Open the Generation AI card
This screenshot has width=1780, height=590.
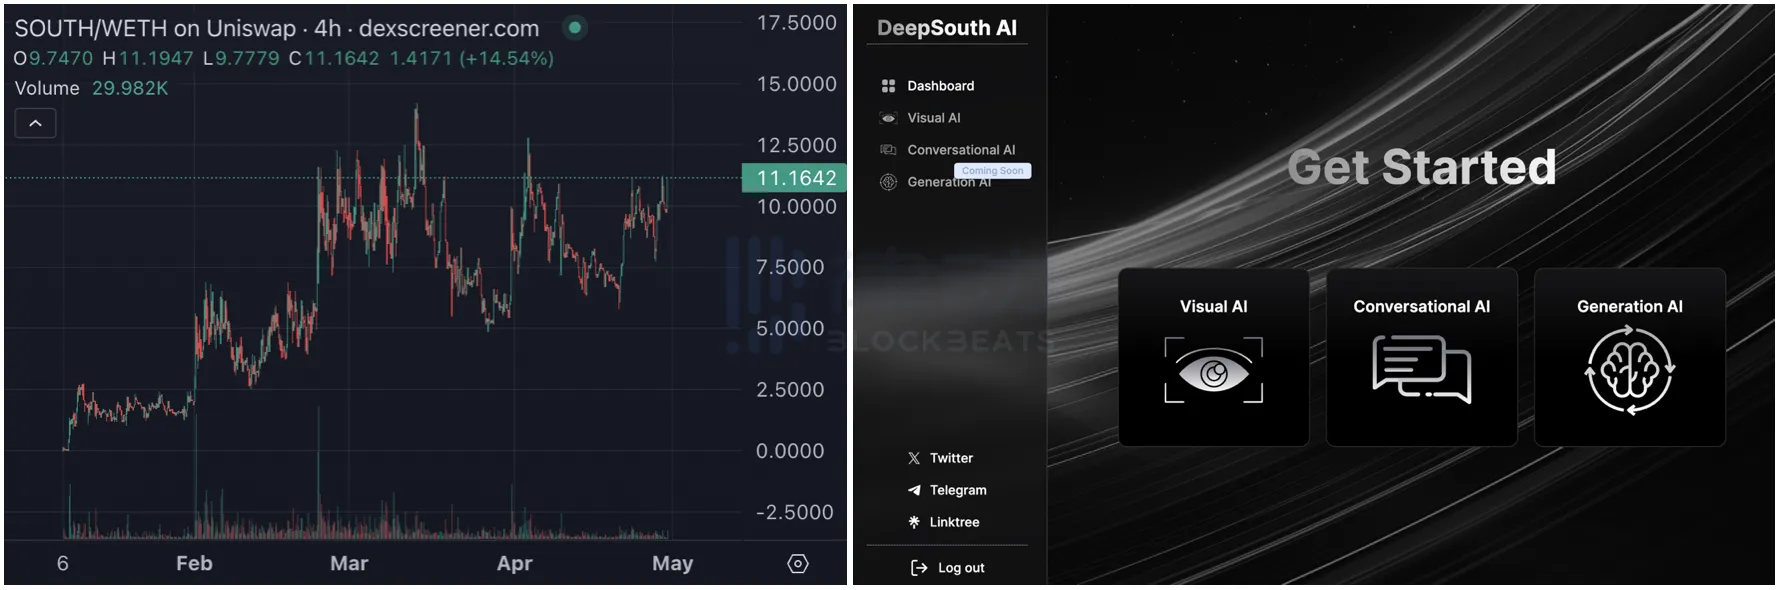point(1629,357)
